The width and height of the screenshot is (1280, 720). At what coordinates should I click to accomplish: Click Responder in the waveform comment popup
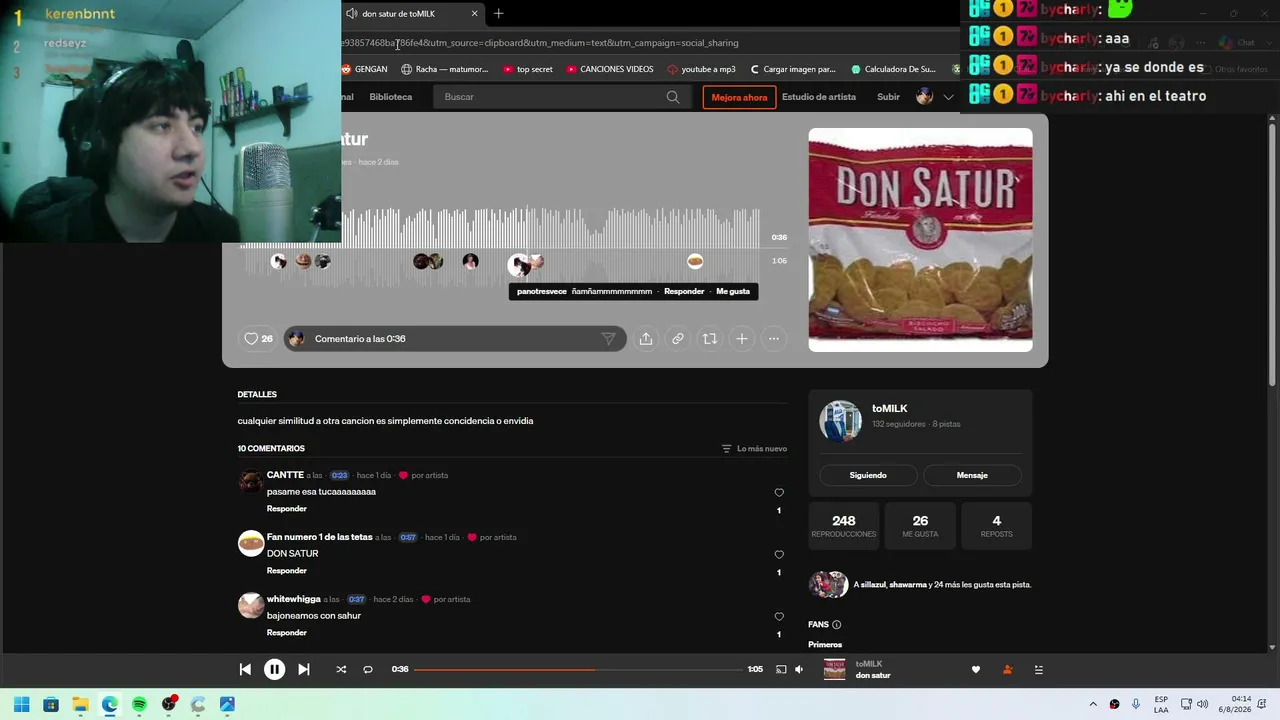tap(684, 292)
